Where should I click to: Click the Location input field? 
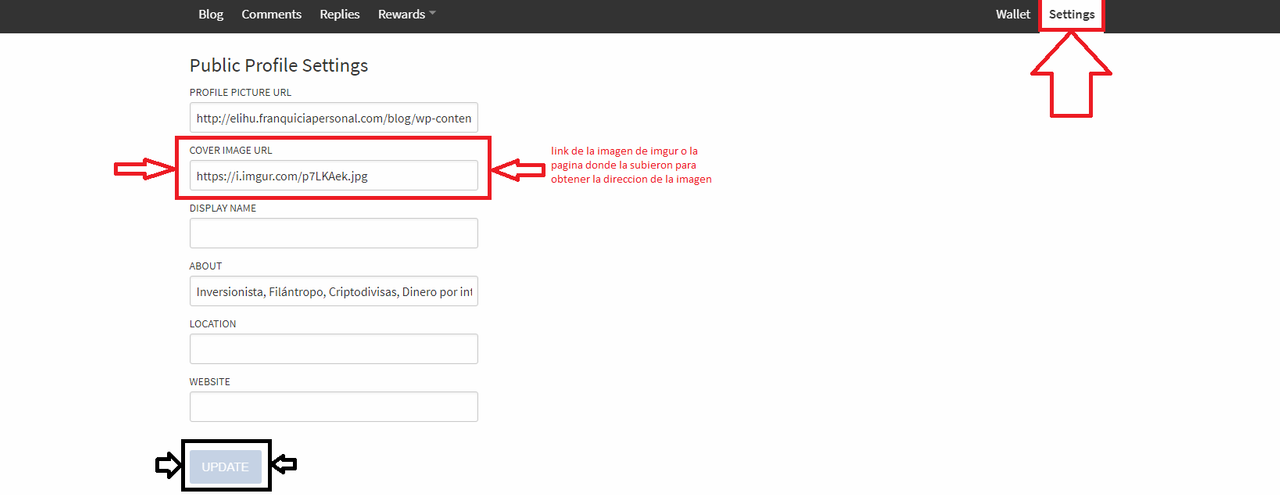coord(334,349)
